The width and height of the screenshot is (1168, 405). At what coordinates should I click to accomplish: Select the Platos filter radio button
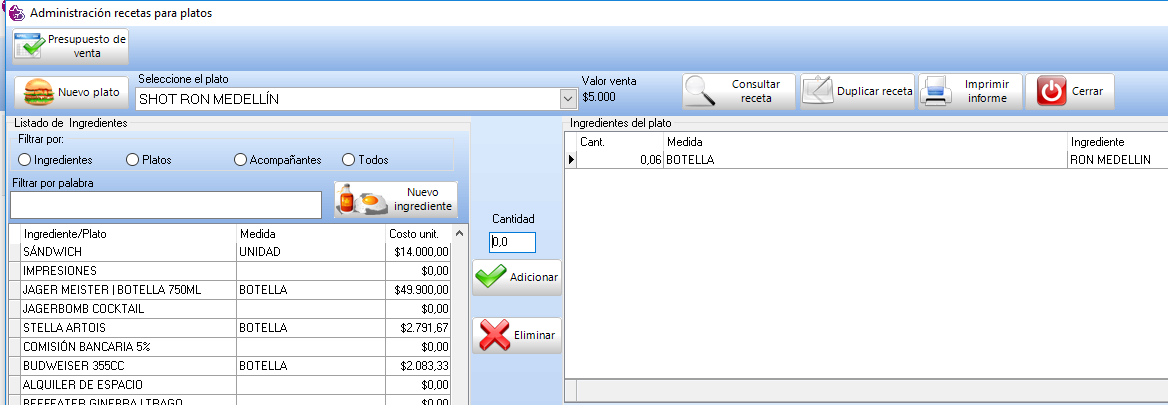point(133,160)
